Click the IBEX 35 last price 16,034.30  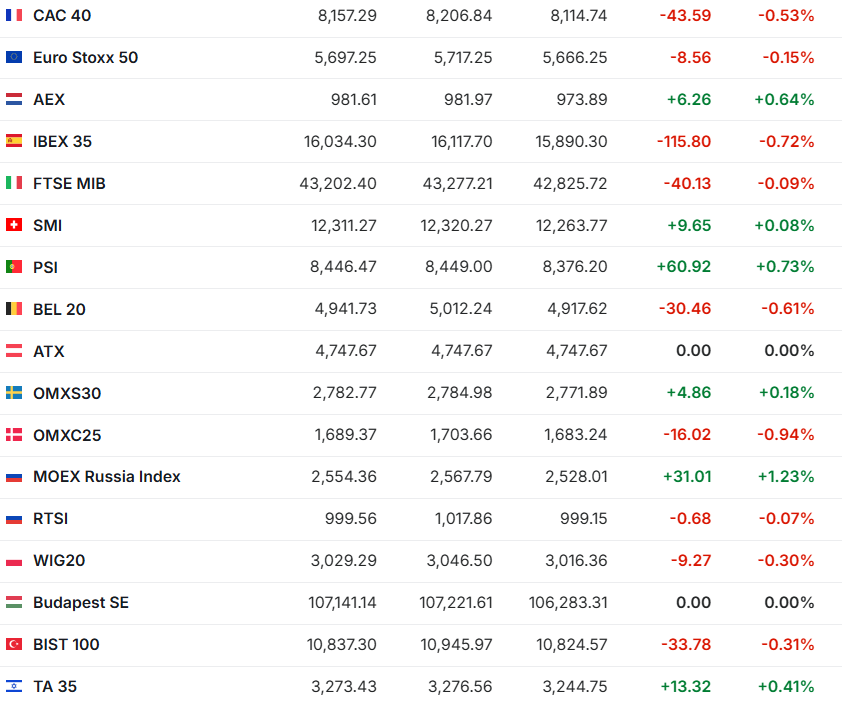click(x=340, y=142)
